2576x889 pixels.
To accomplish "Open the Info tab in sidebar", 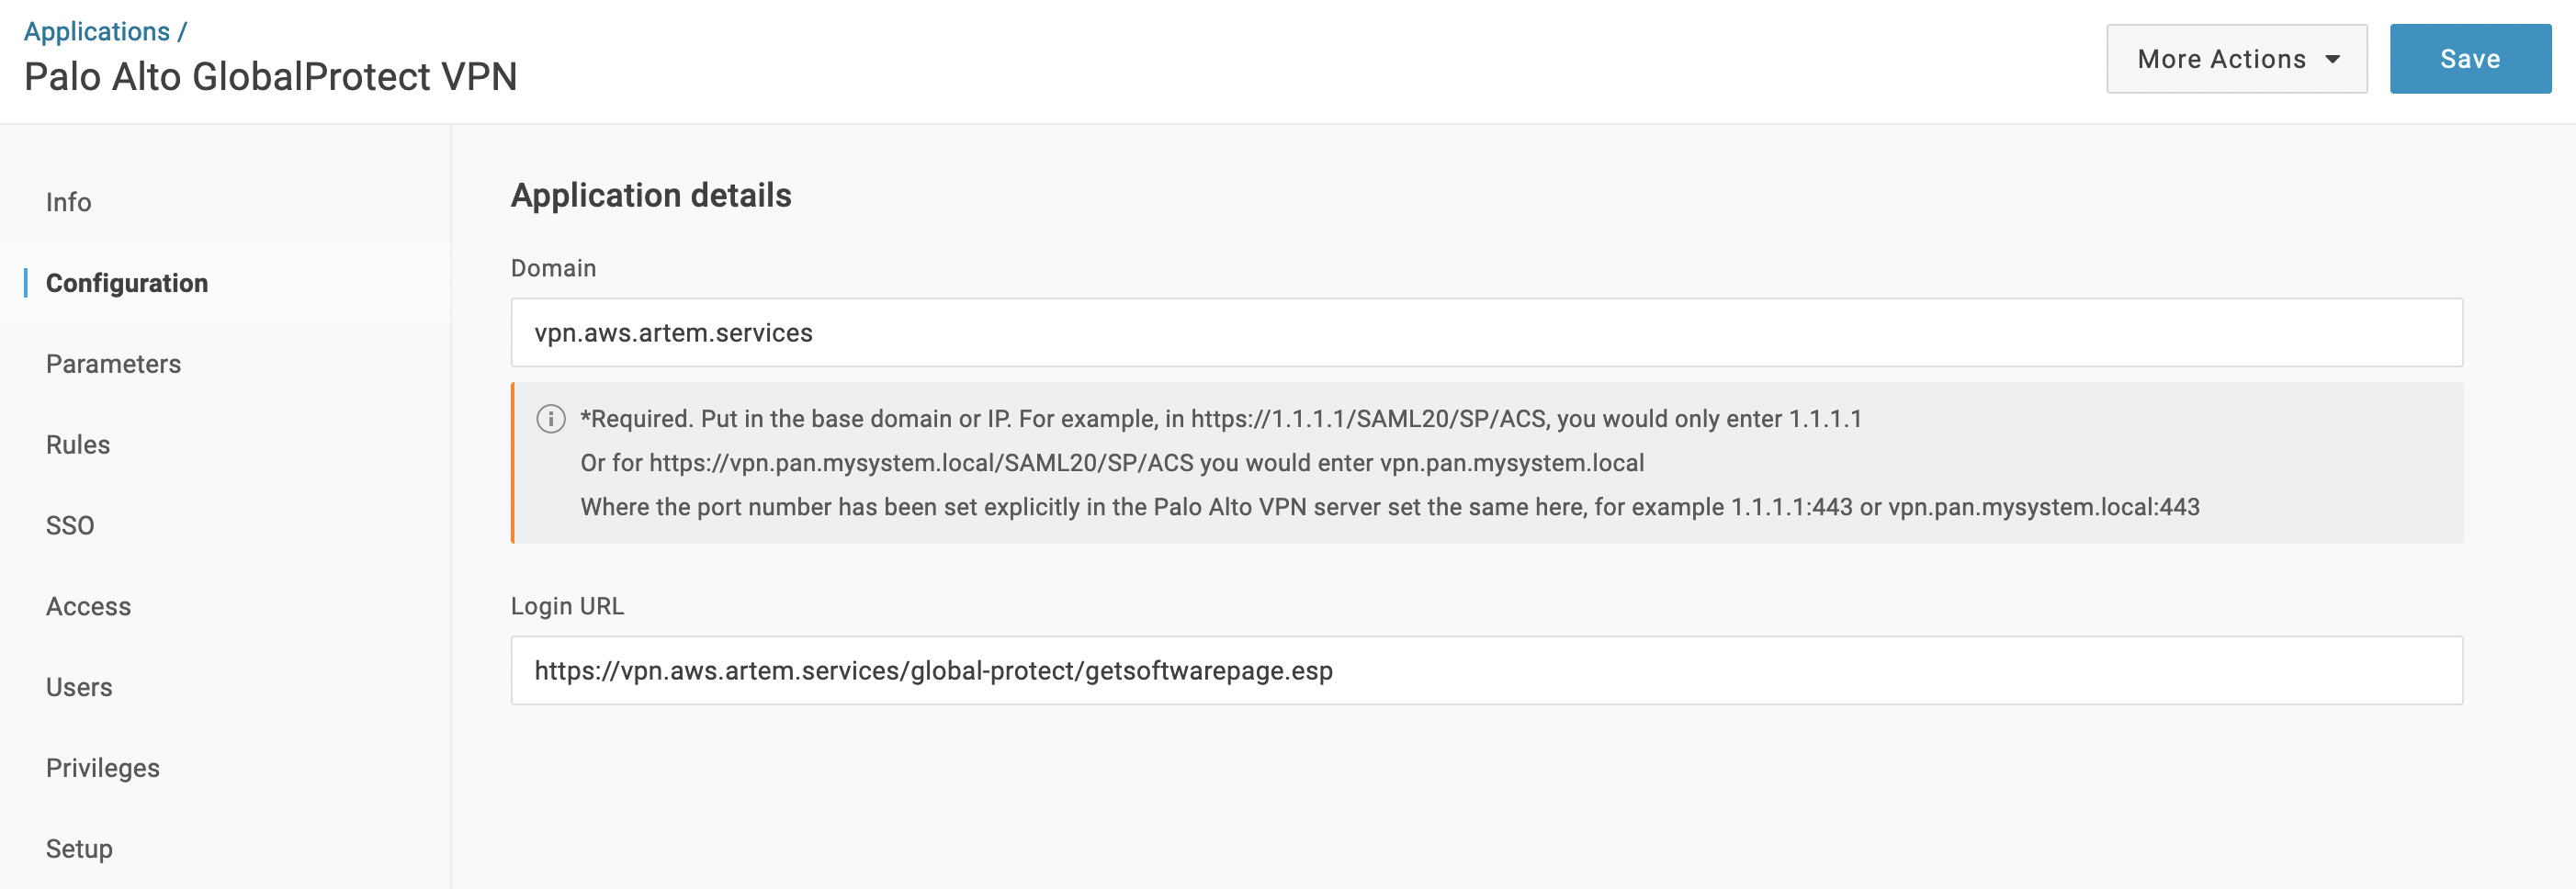I will coord(69,202).
